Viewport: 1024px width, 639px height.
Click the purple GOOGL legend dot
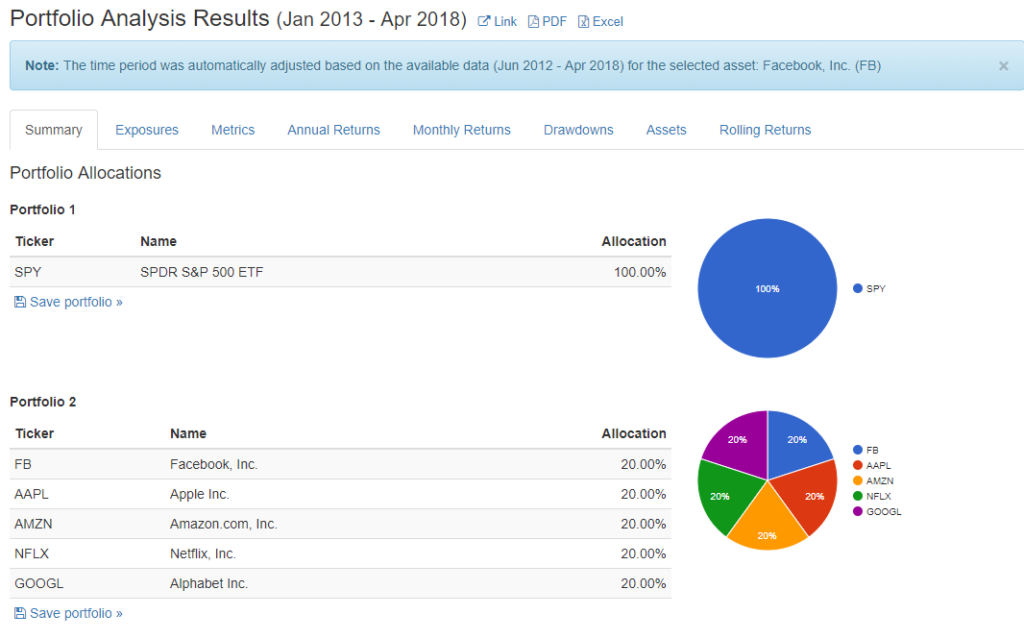tap(858, 511)
